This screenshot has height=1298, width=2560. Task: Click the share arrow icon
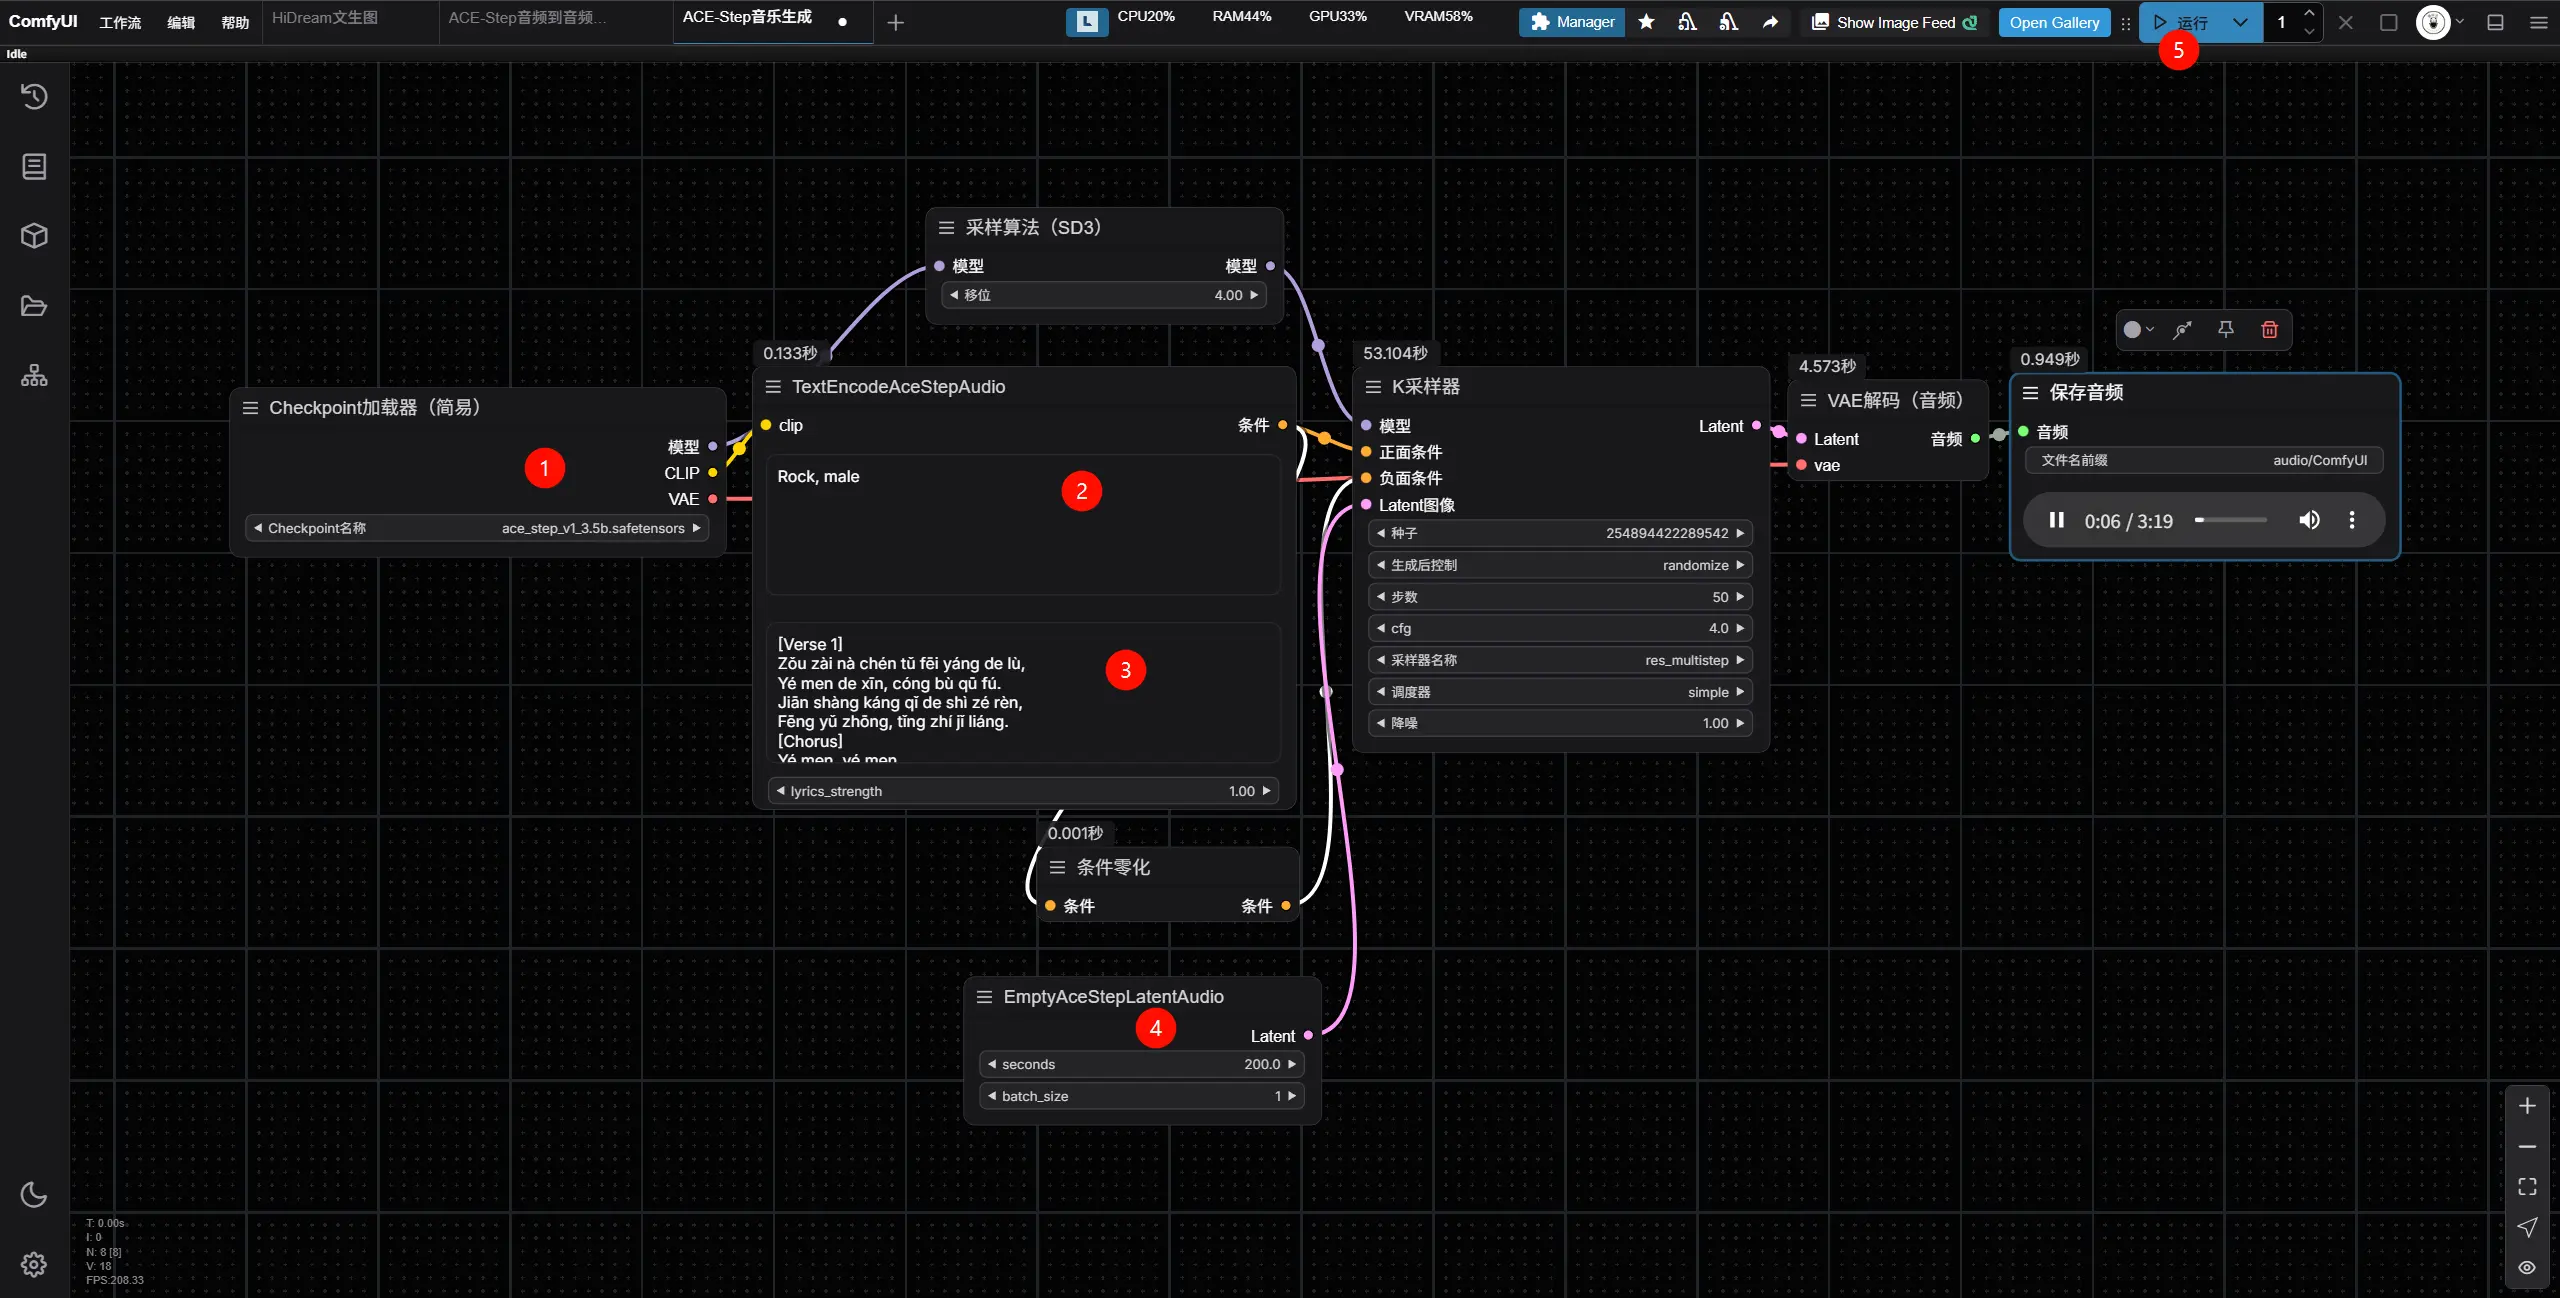pos(1770,22)
